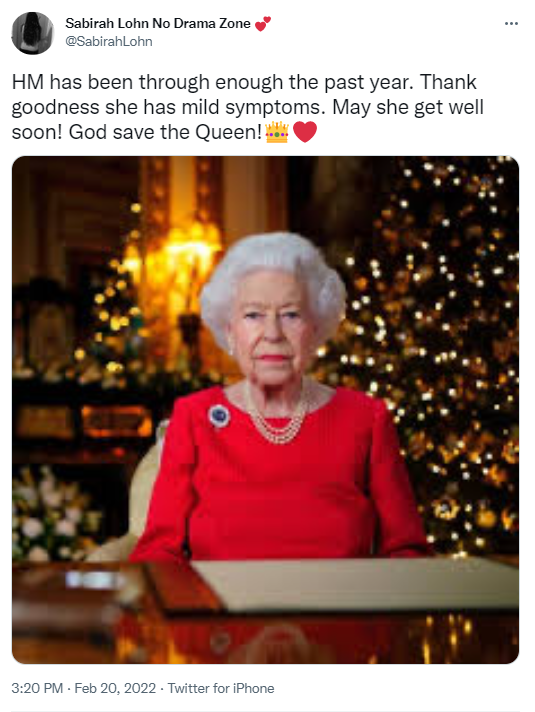The image size is (535, 712).
Task: Click the Feb 20, 2022 date link
Action: pos(115,688)
